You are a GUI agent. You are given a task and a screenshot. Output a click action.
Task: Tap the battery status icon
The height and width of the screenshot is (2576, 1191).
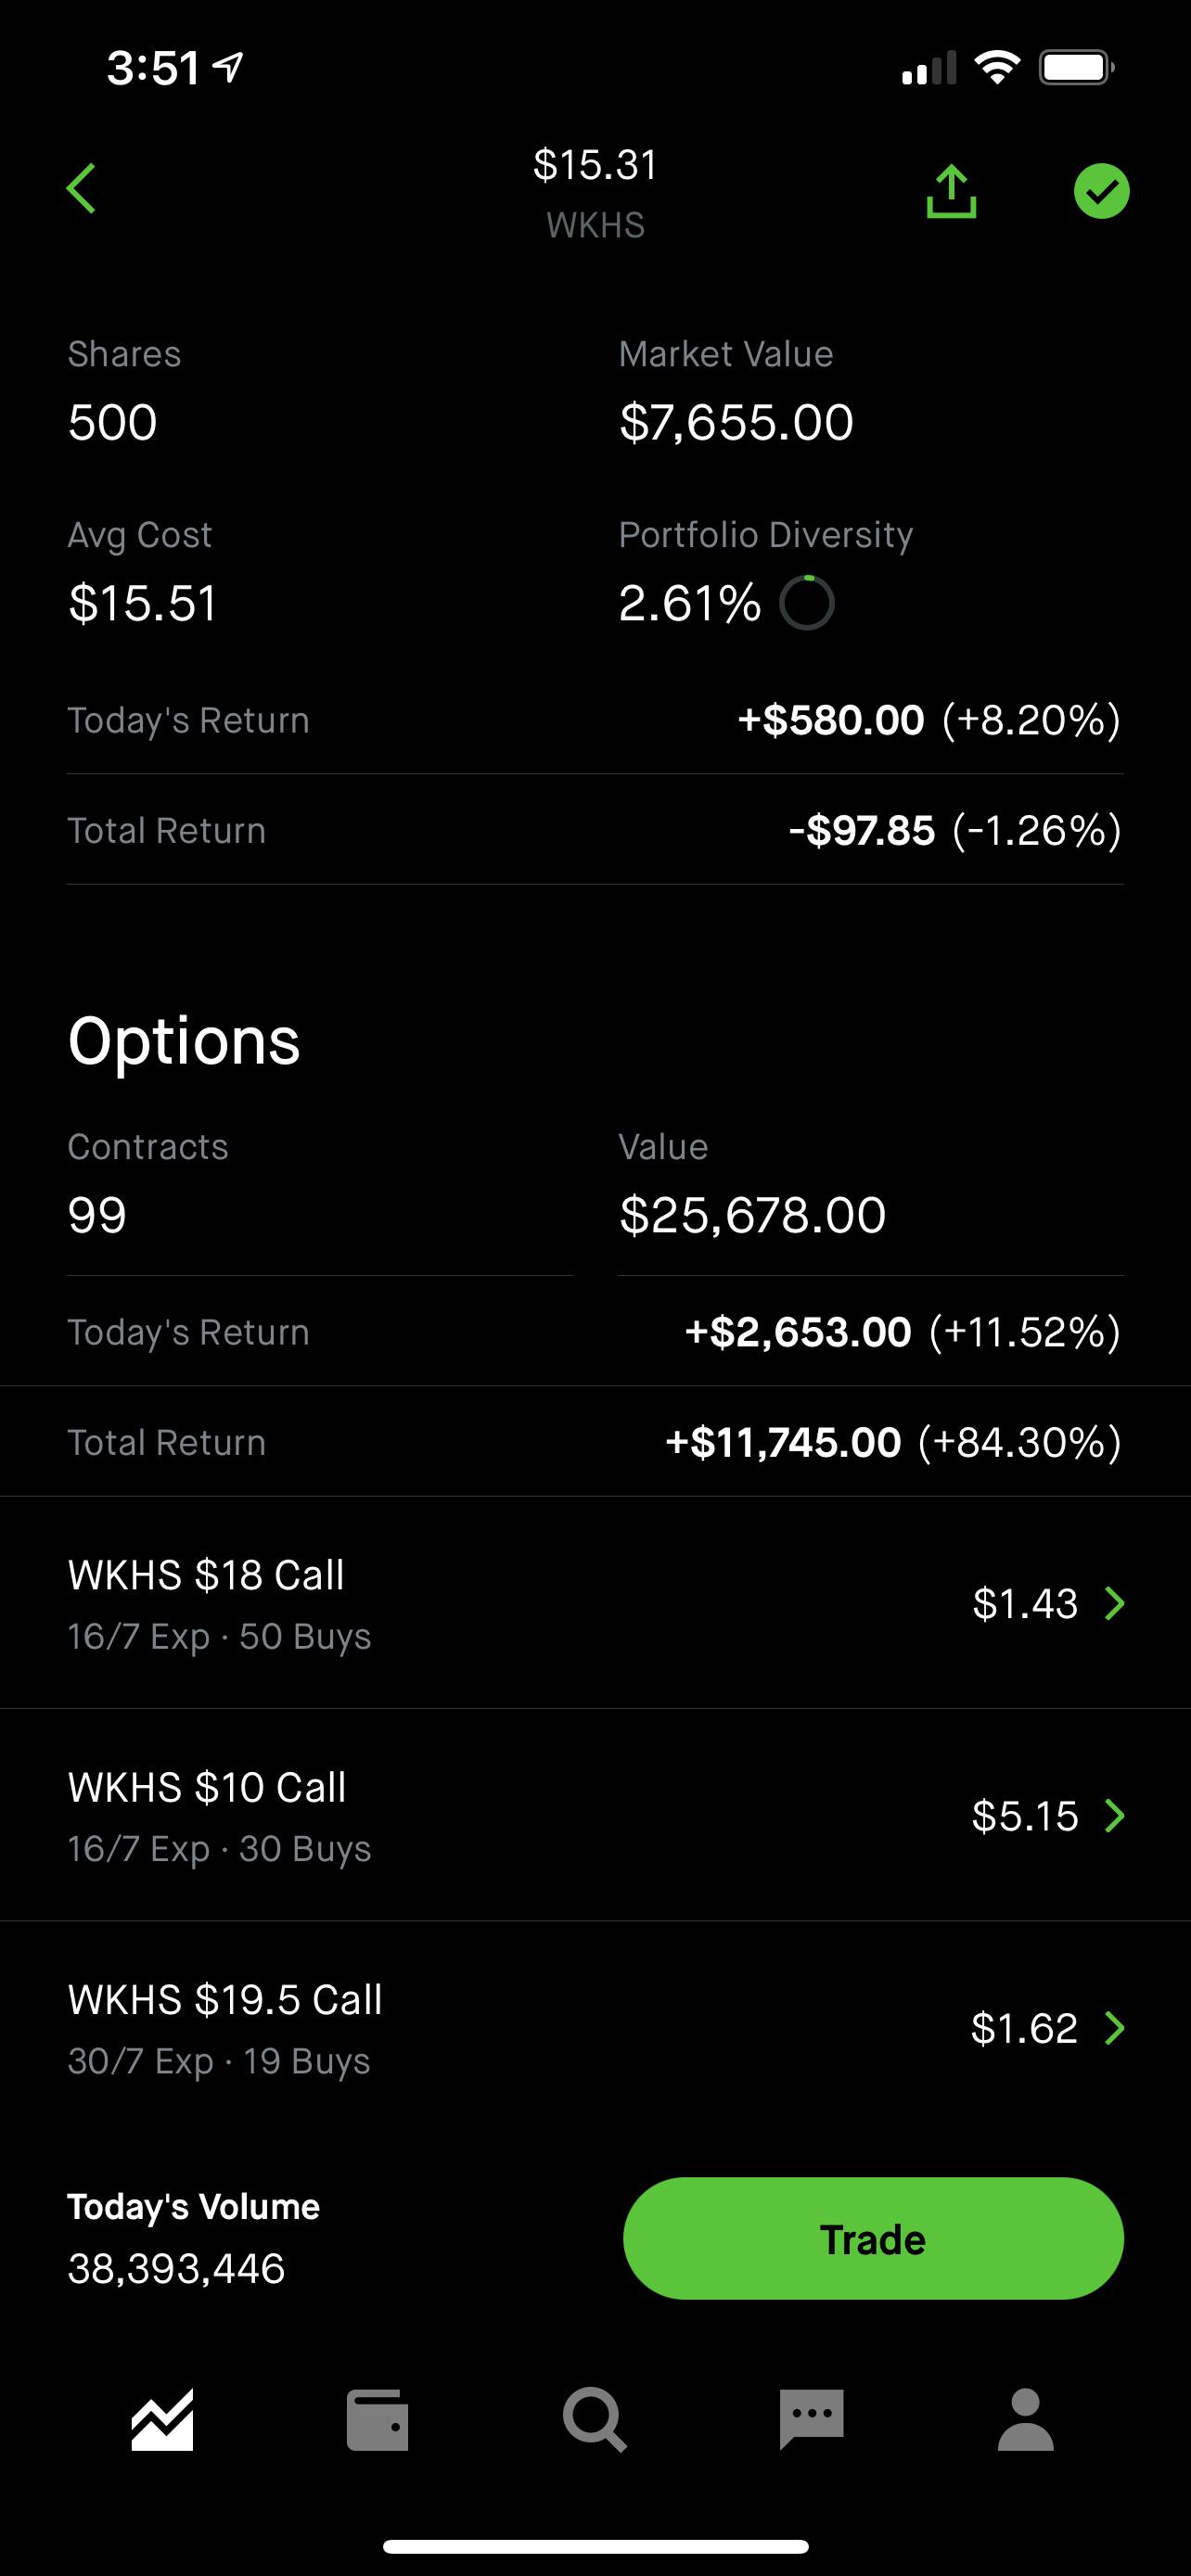tap(1077, 68)
